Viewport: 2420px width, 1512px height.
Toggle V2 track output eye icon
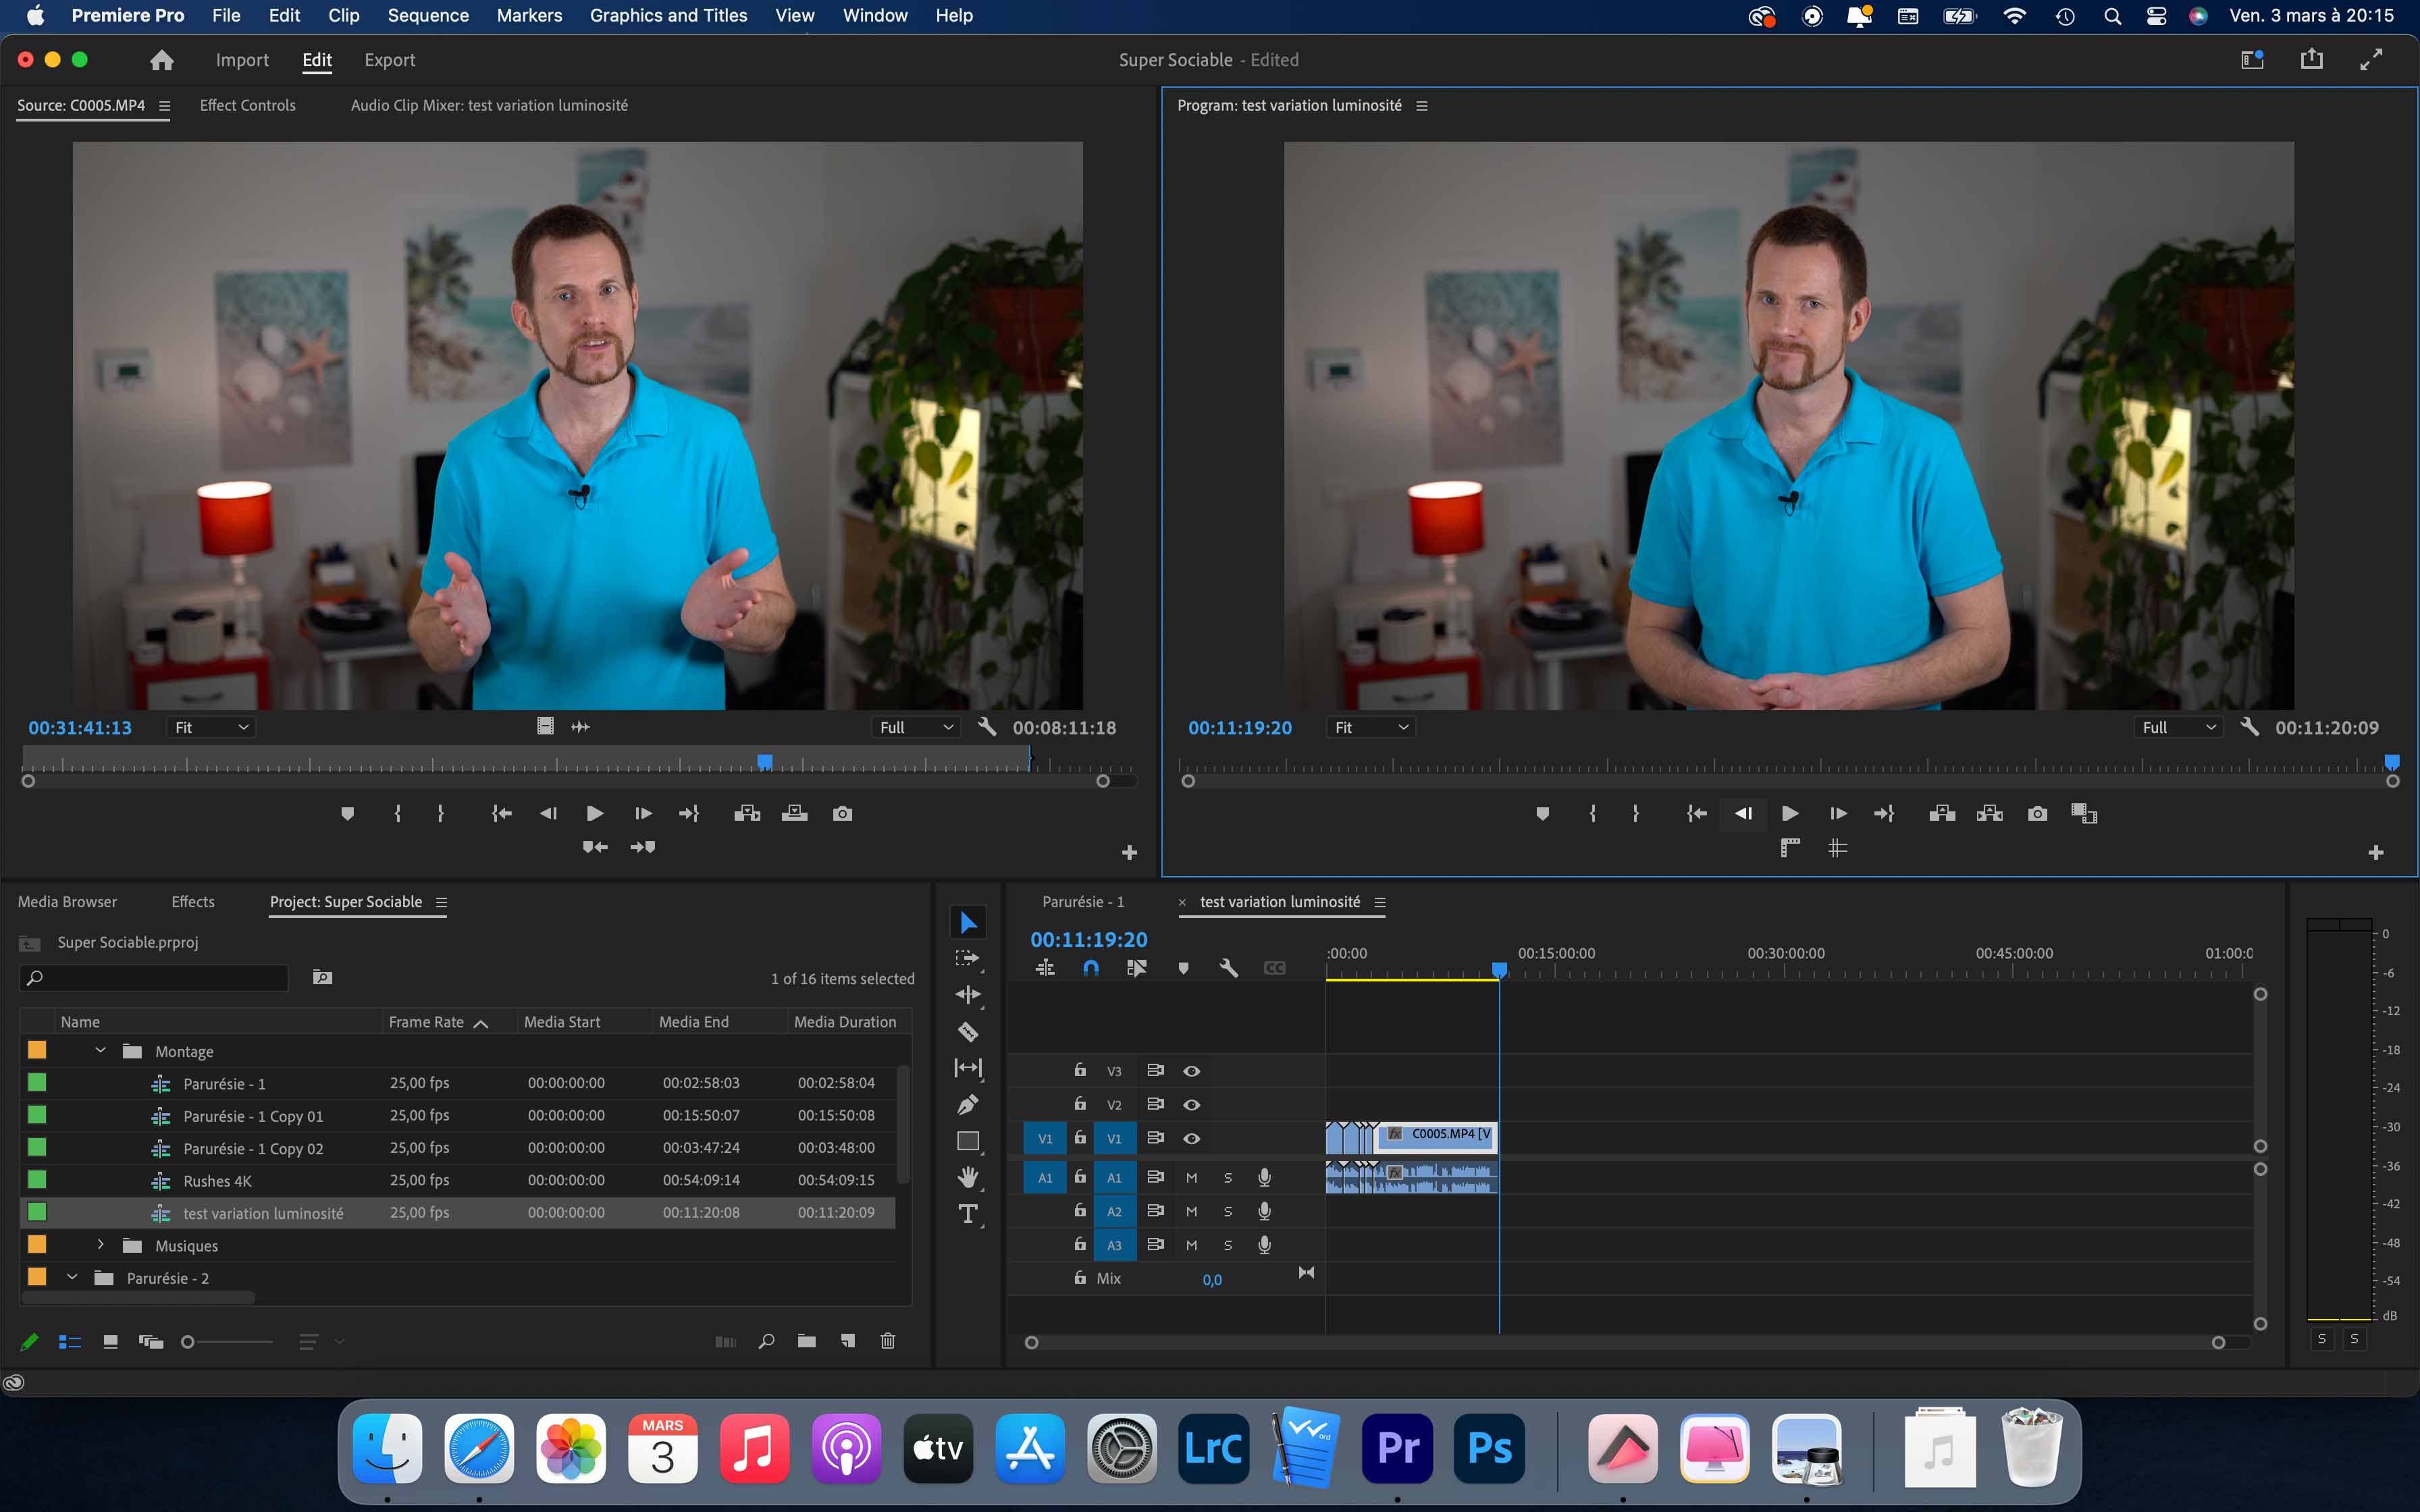click(1191, 1105)
